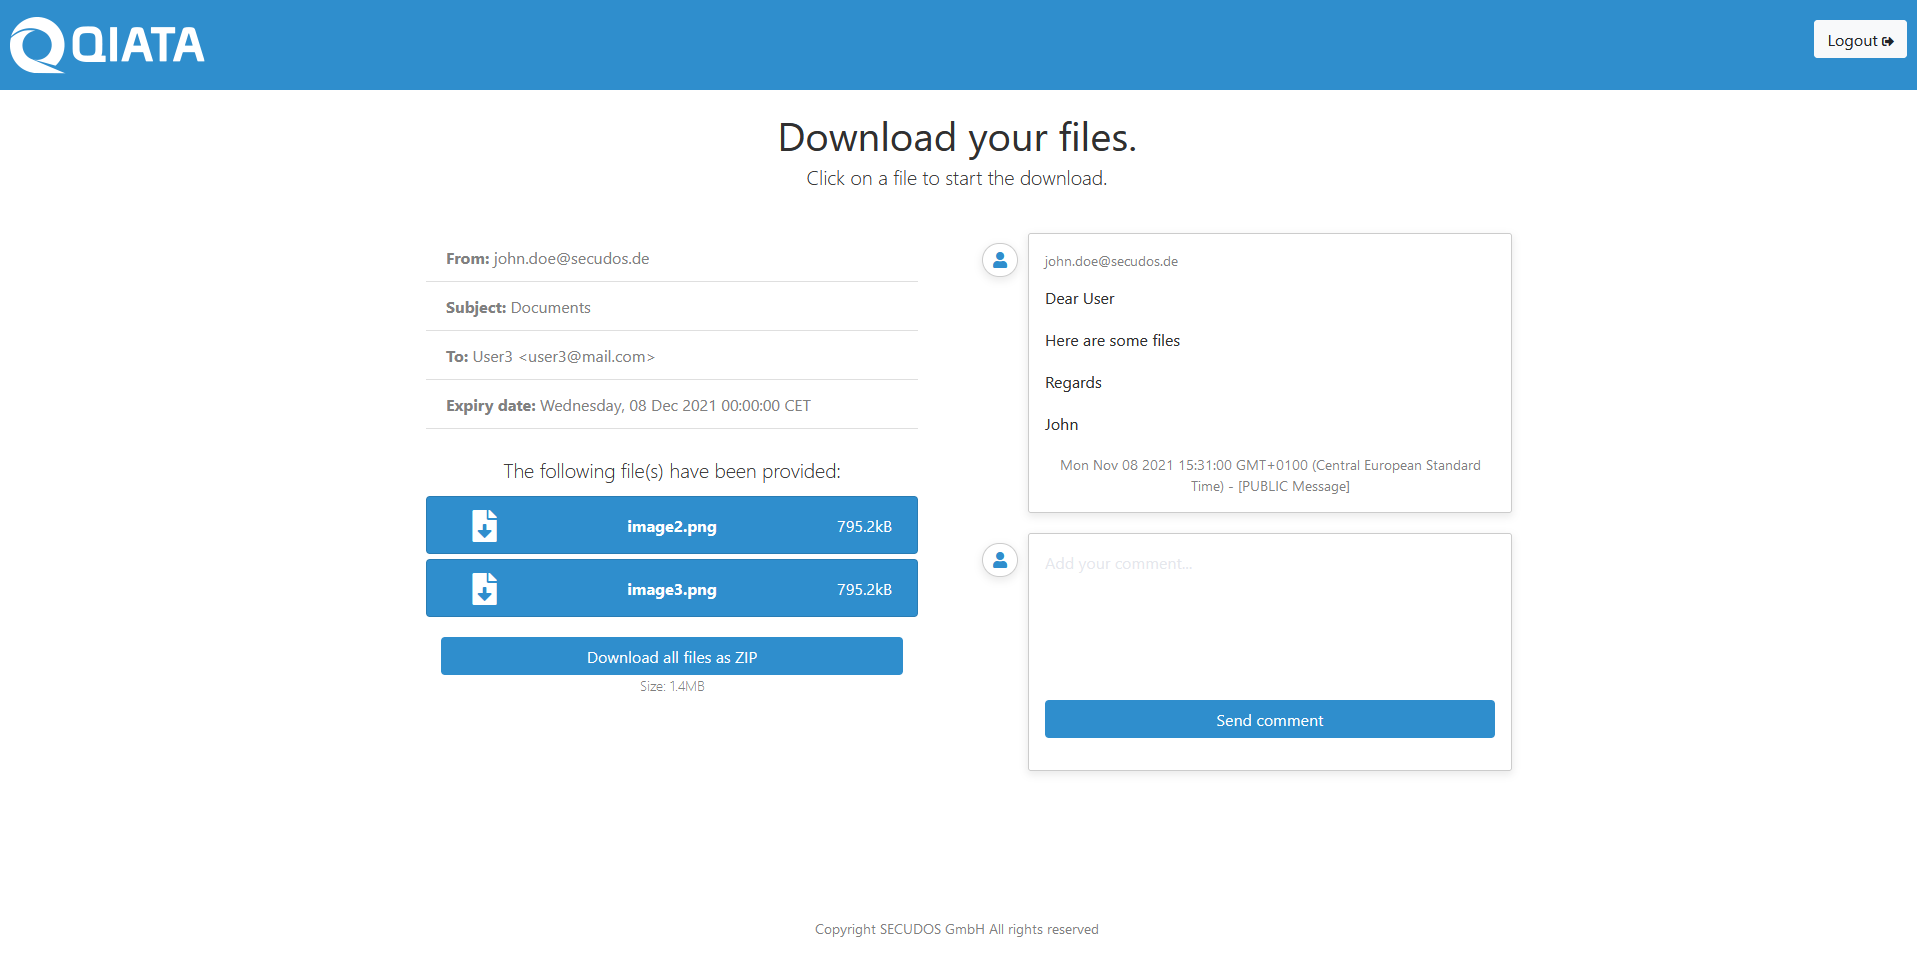Viewport: 1917px width, 953px height.
Task: Select the download icon on image2.png
Action: 484,525
